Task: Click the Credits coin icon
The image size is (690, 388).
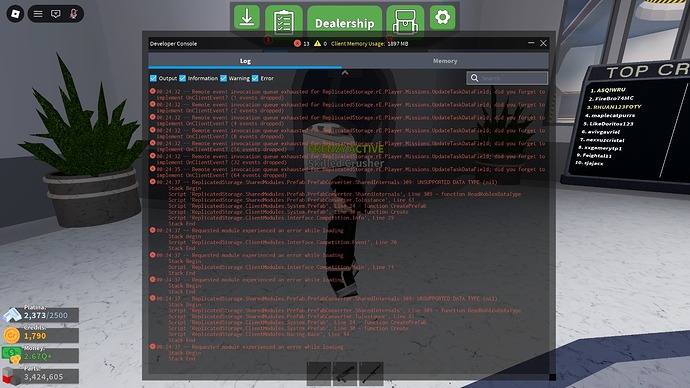Action: [x=11, y=336]
